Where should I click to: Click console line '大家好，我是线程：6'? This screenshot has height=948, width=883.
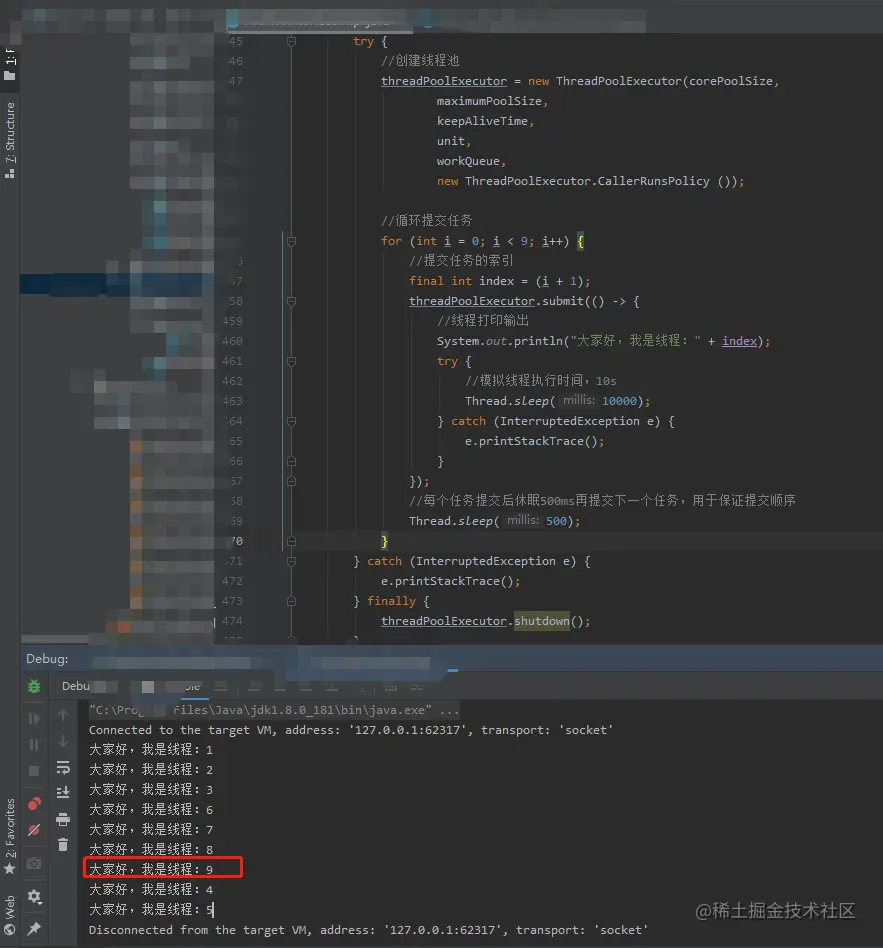click(151, 810)
